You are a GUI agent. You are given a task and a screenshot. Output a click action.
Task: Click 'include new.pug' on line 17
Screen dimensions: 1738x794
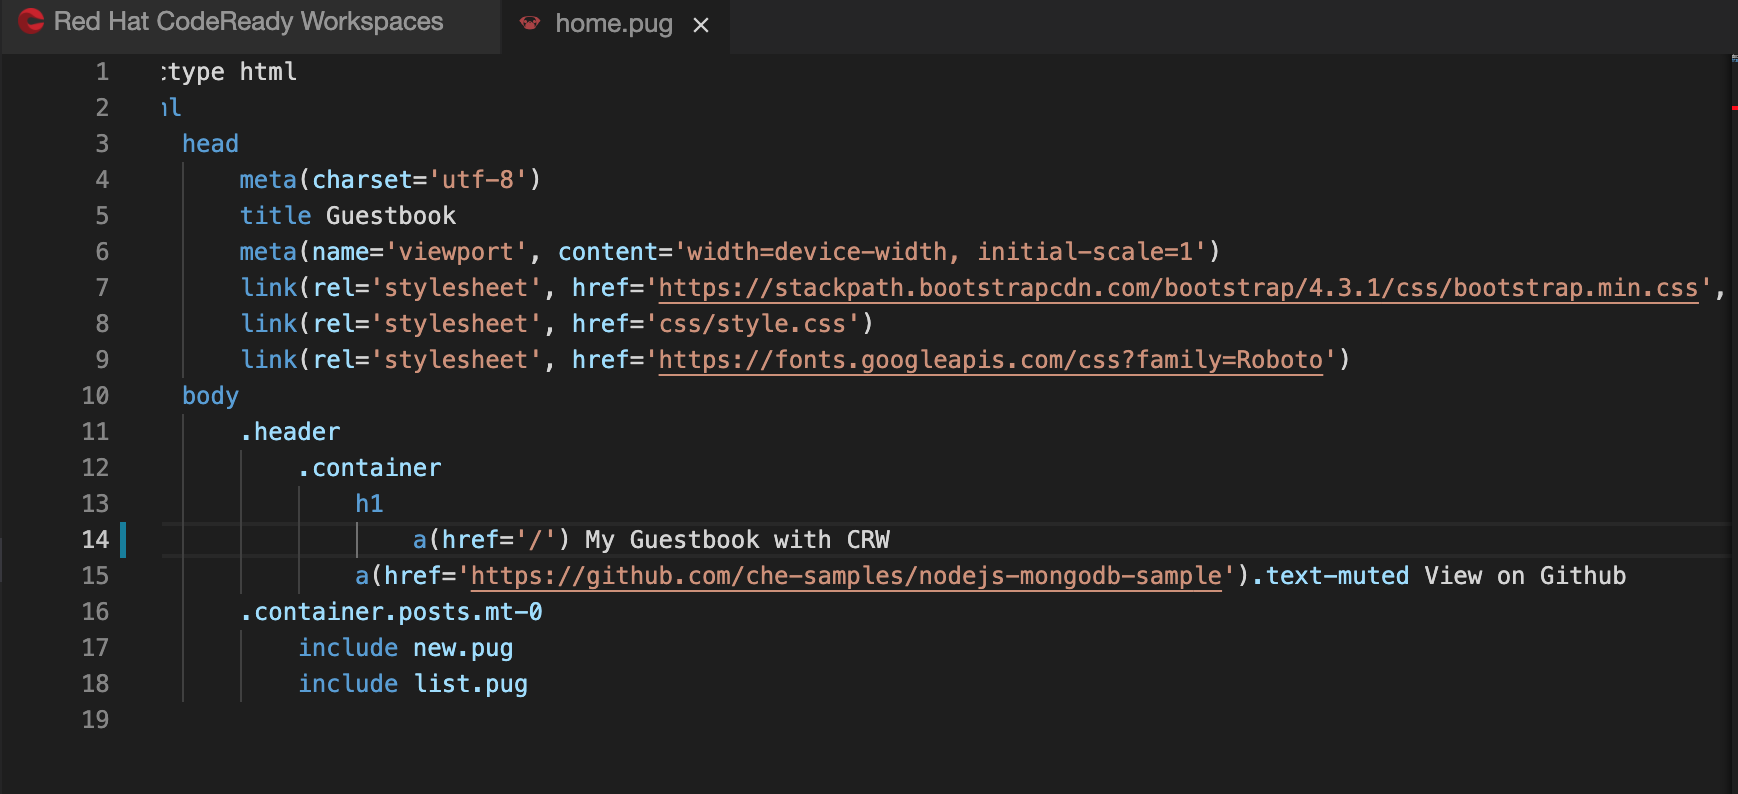point(406,648)
